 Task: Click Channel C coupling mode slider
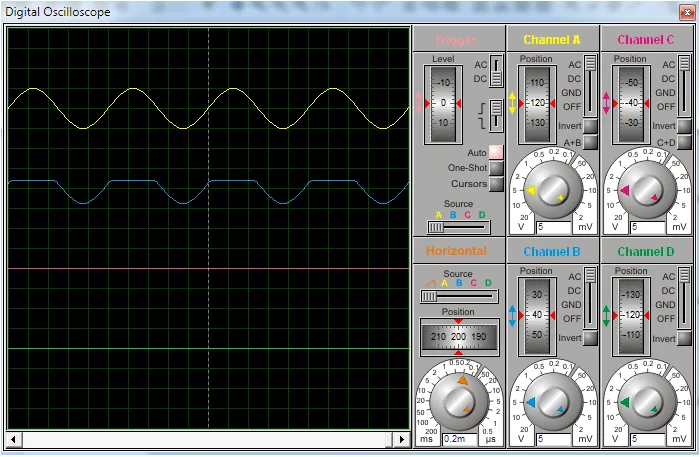coord(684,86)
